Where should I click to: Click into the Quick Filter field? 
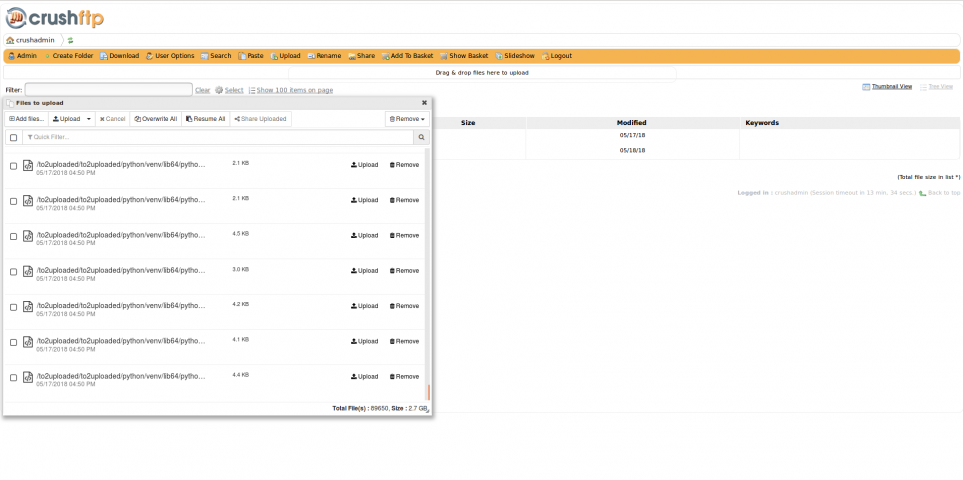[218, 137]
